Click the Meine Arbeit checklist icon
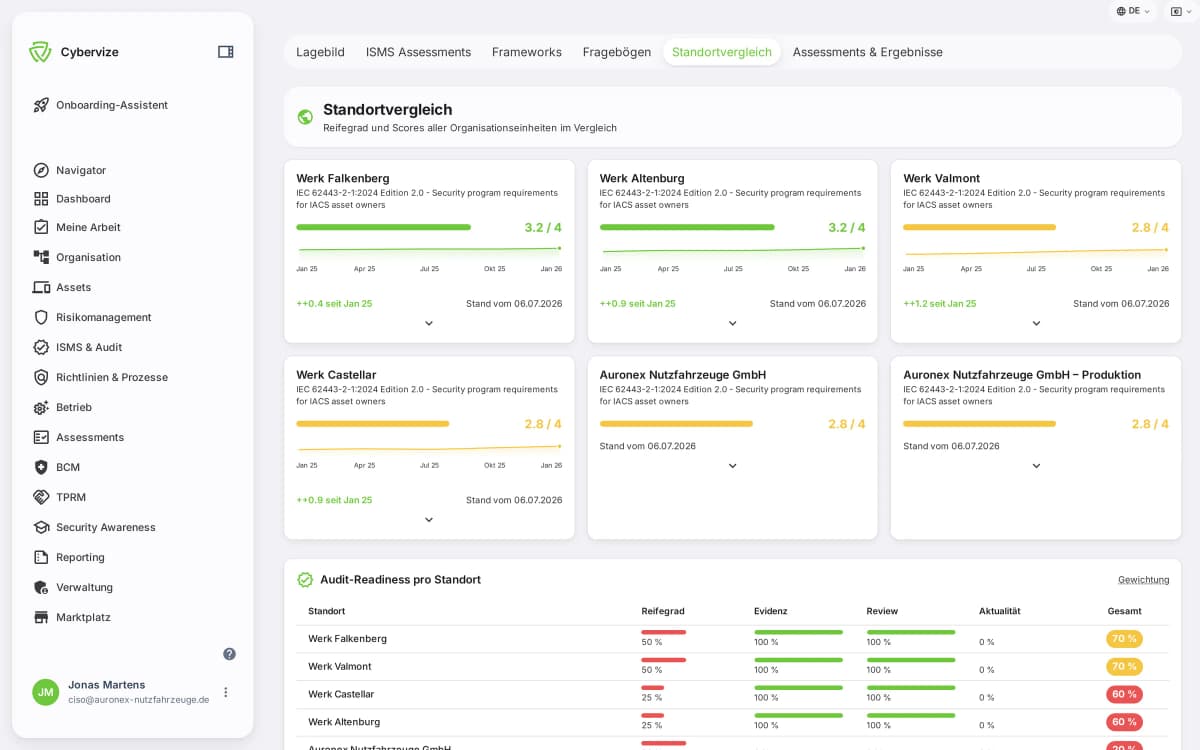This screenshot has width=1200, height=750. (x=41, y=227)
